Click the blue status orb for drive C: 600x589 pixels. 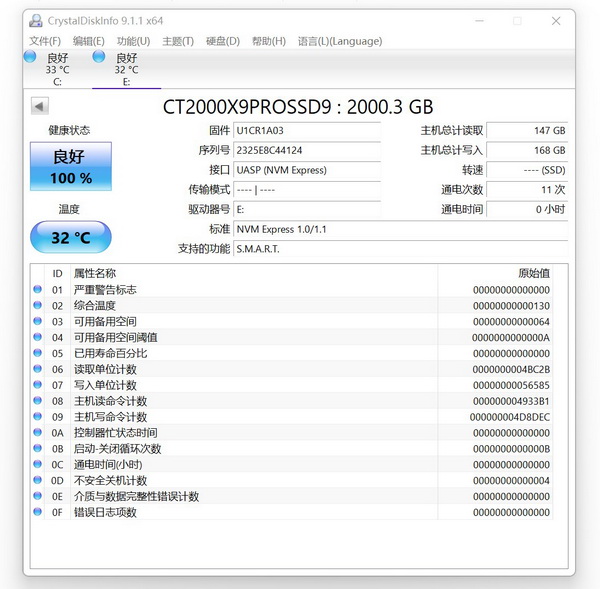pyautogui.click(x=30, y=57)
